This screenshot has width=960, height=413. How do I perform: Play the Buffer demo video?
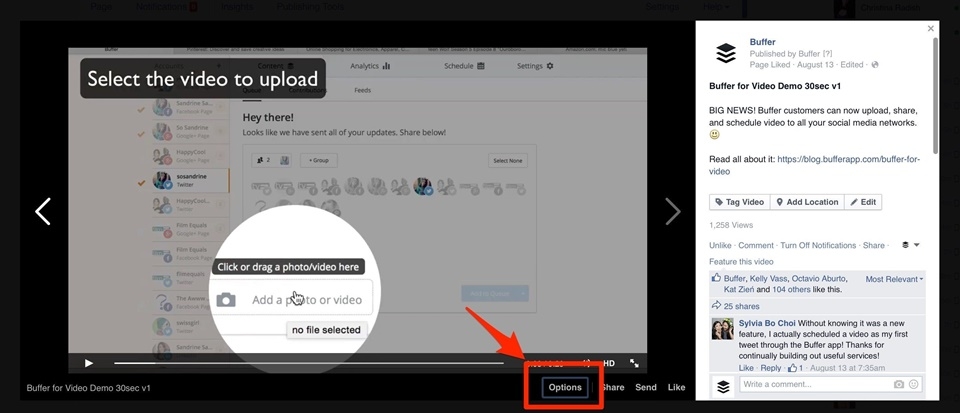pos(89,363)
